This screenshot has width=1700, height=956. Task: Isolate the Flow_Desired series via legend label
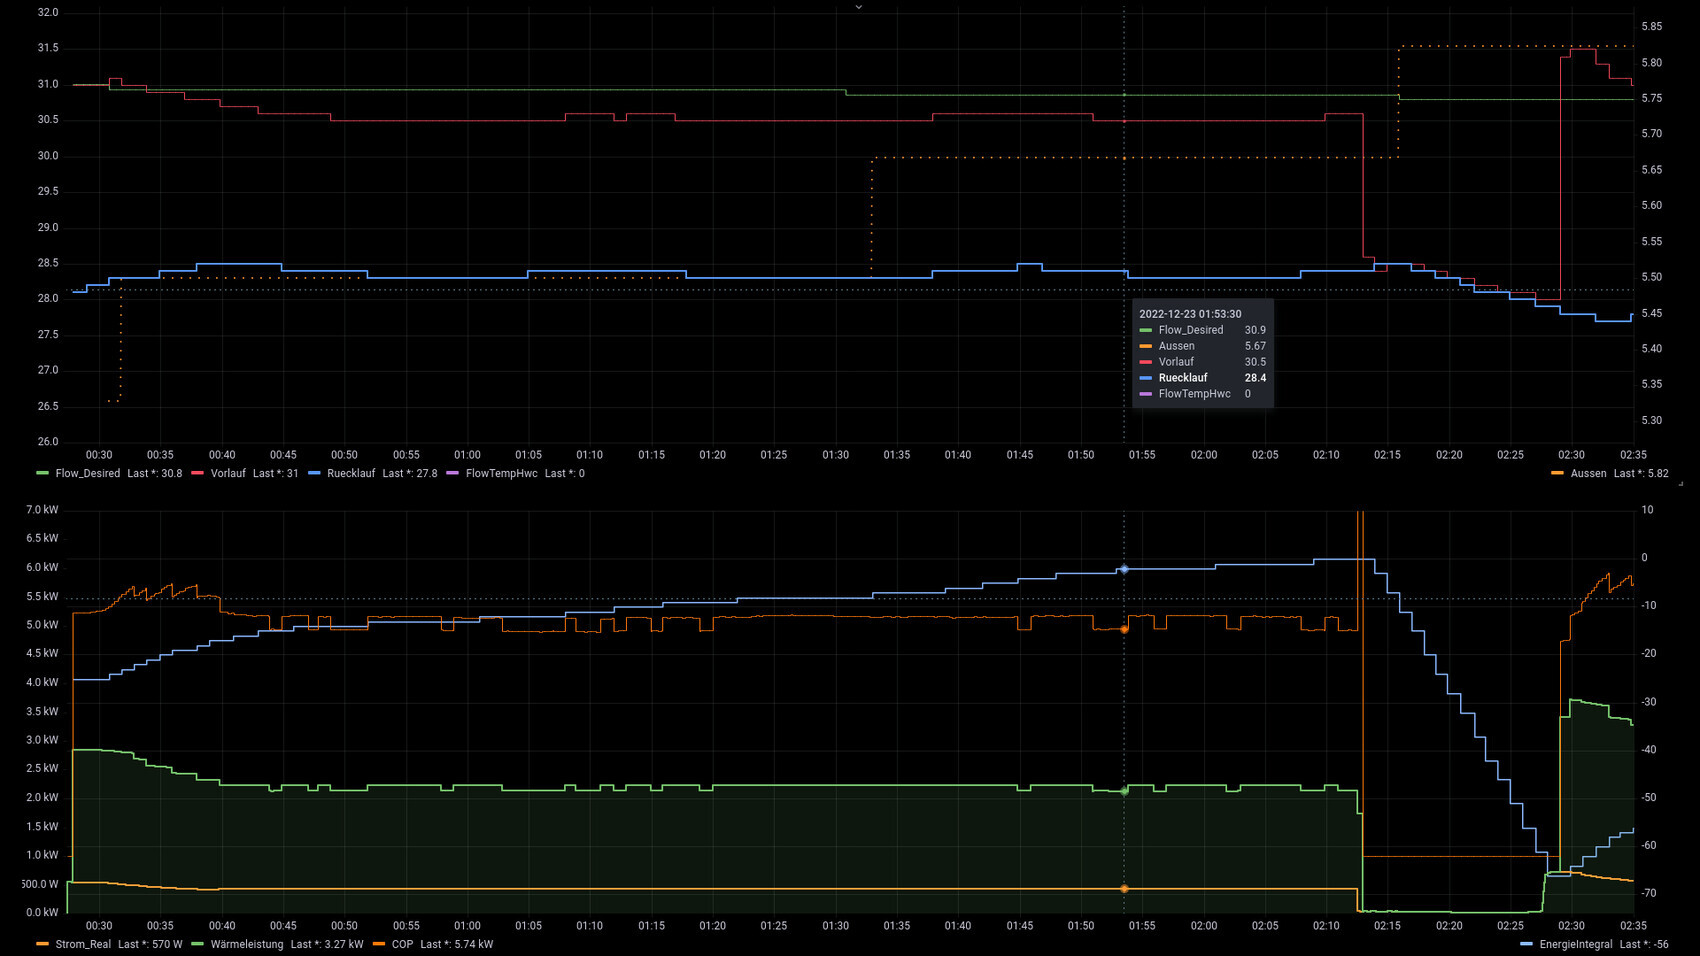(87, 473)
